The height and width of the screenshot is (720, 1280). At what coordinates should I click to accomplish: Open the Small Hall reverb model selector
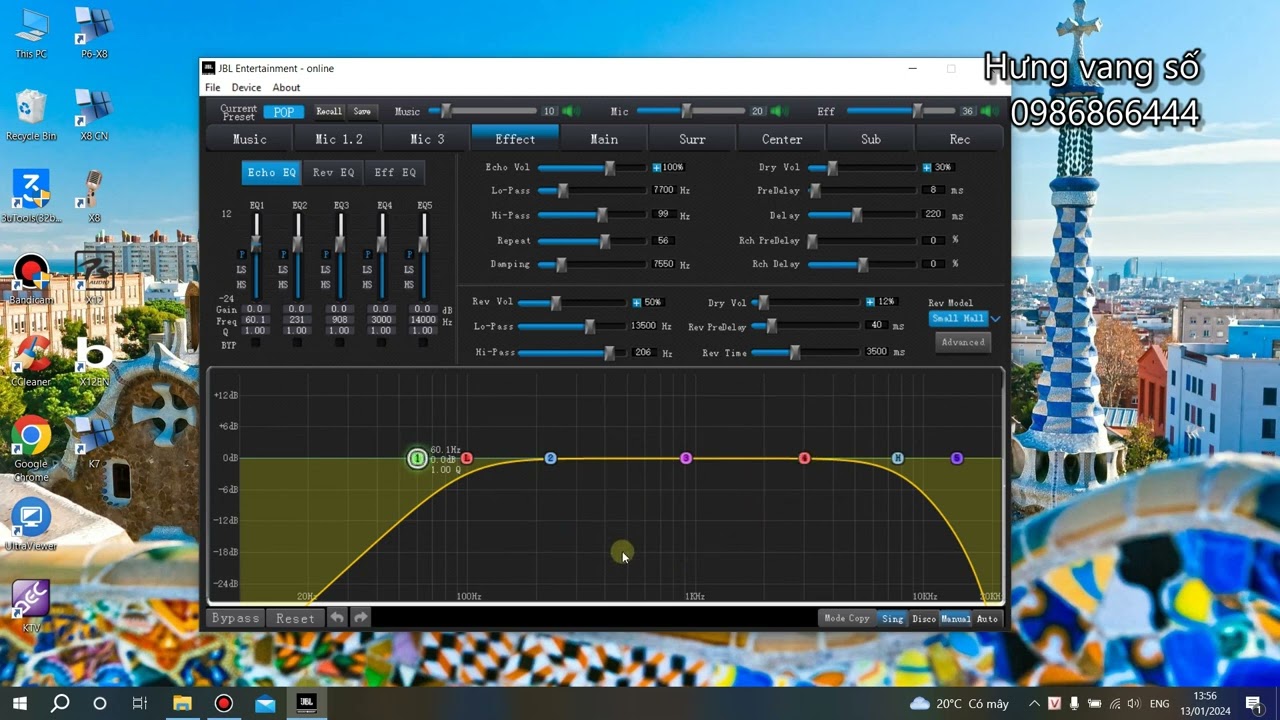[x=958, y=319]
